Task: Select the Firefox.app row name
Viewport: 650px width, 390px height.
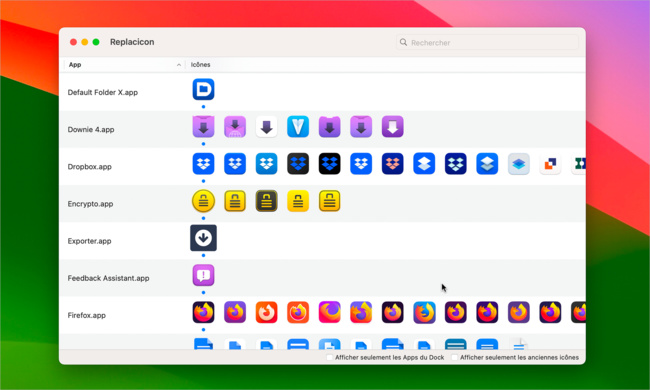Action: click(87, 315)
